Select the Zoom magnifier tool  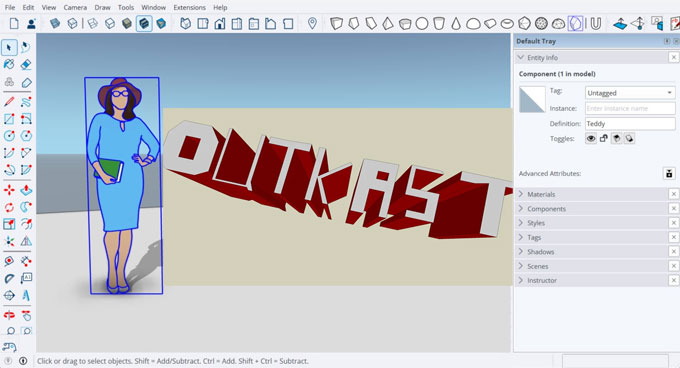[x=10, y=331]
